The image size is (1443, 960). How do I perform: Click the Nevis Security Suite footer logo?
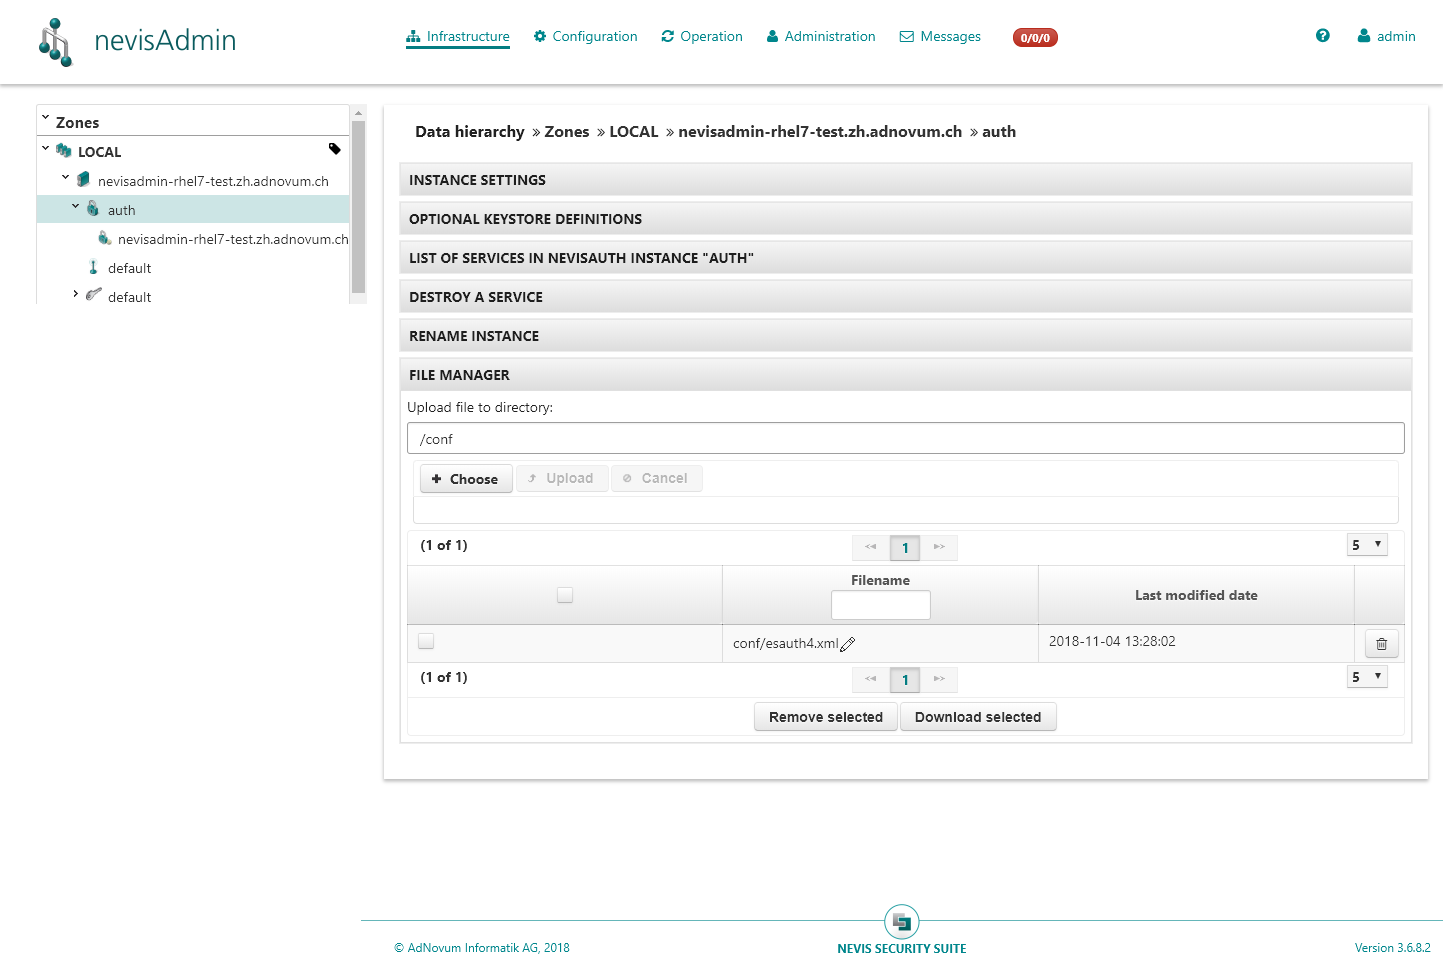pos(902,921)
